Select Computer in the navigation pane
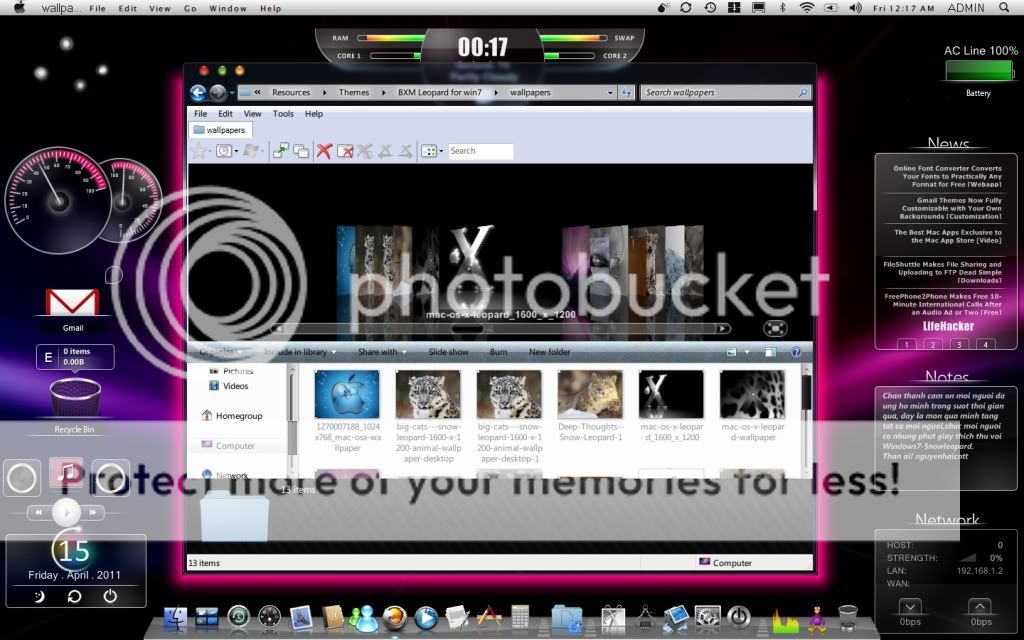 pos(228,445)
